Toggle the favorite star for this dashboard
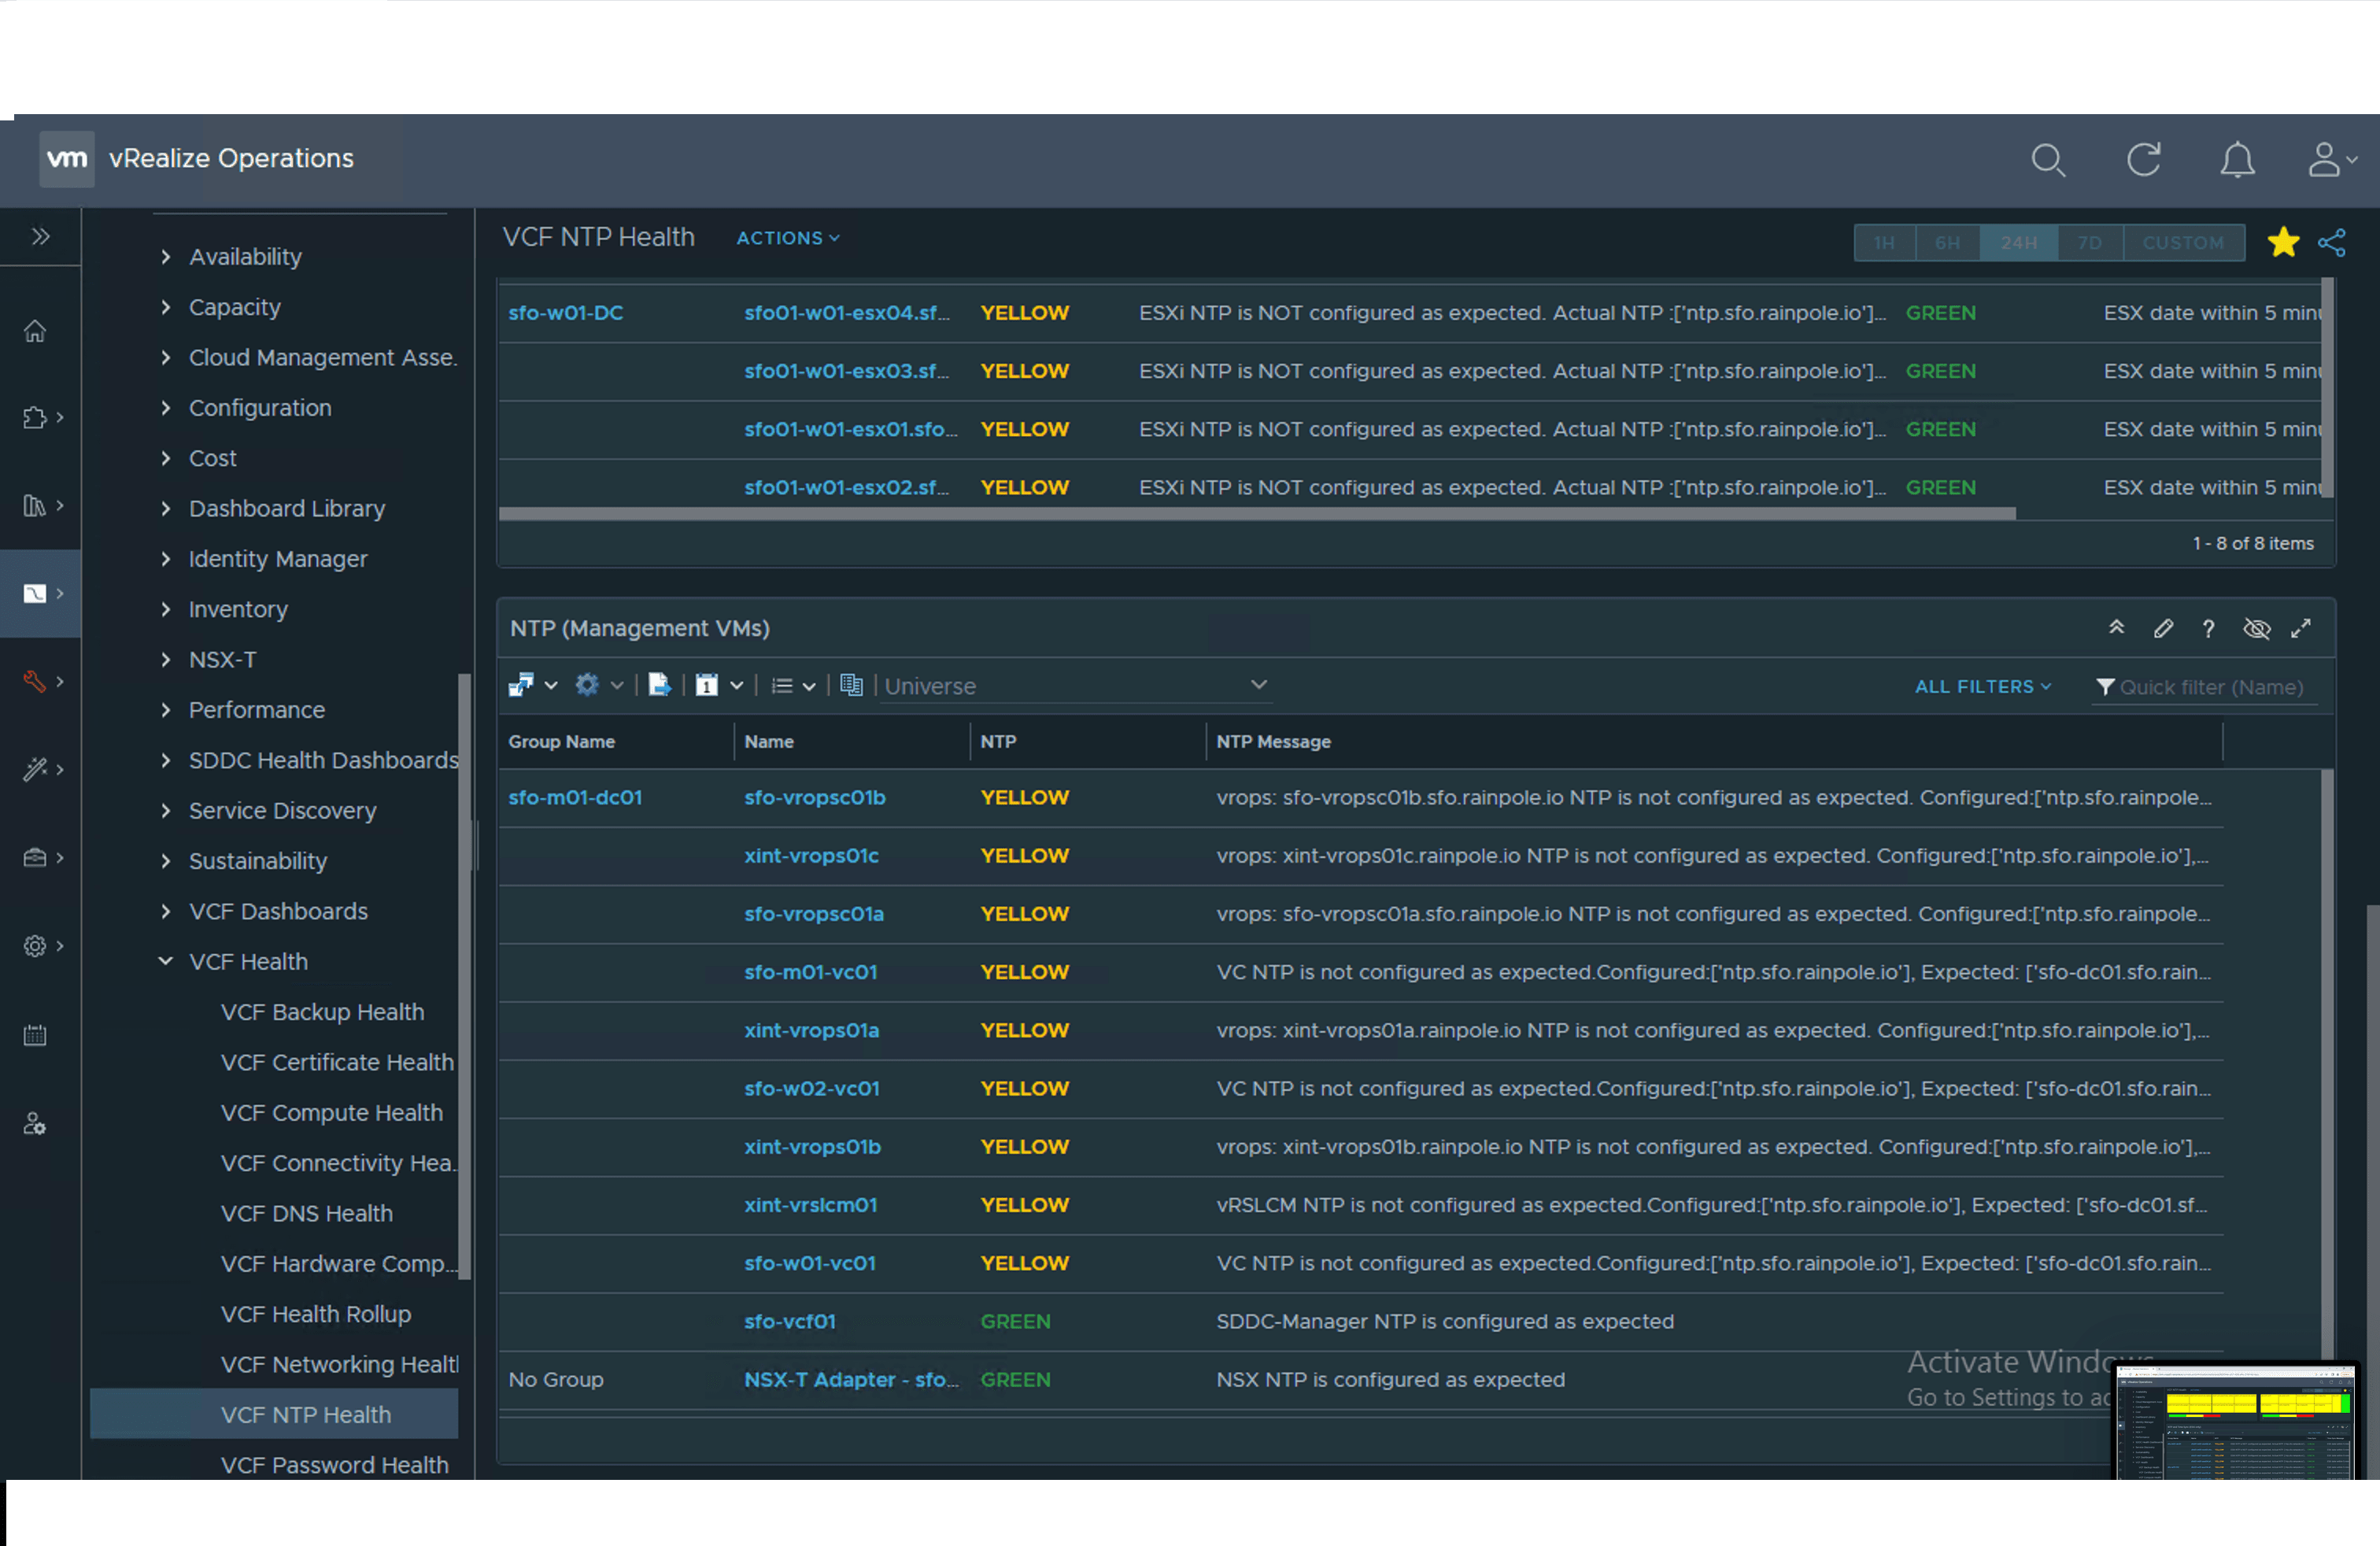The width and height of the screenshot is (2380, 1546). click(x=2283, y=242)
